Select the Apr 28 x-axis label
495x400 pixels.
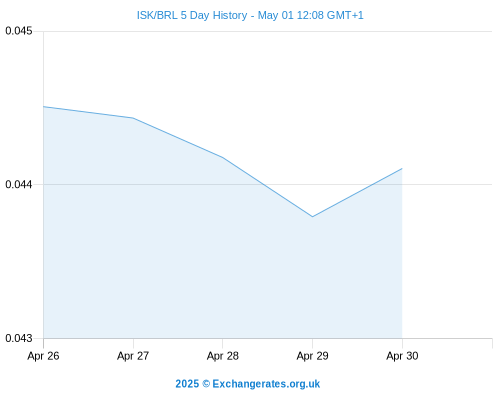click(x=223, y=356)
